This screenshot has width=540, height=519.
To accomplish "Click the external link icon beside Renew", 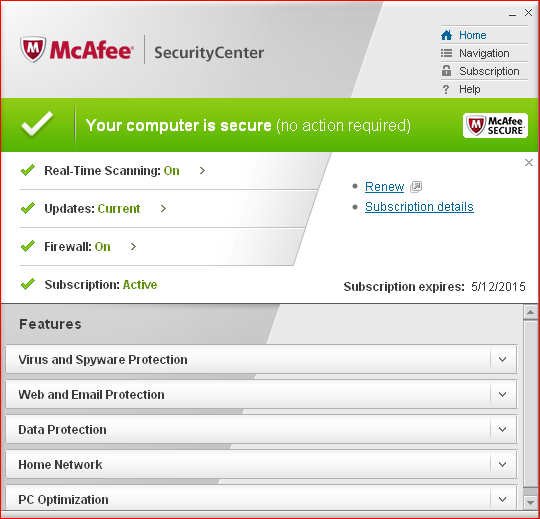I will coord(416,187).
